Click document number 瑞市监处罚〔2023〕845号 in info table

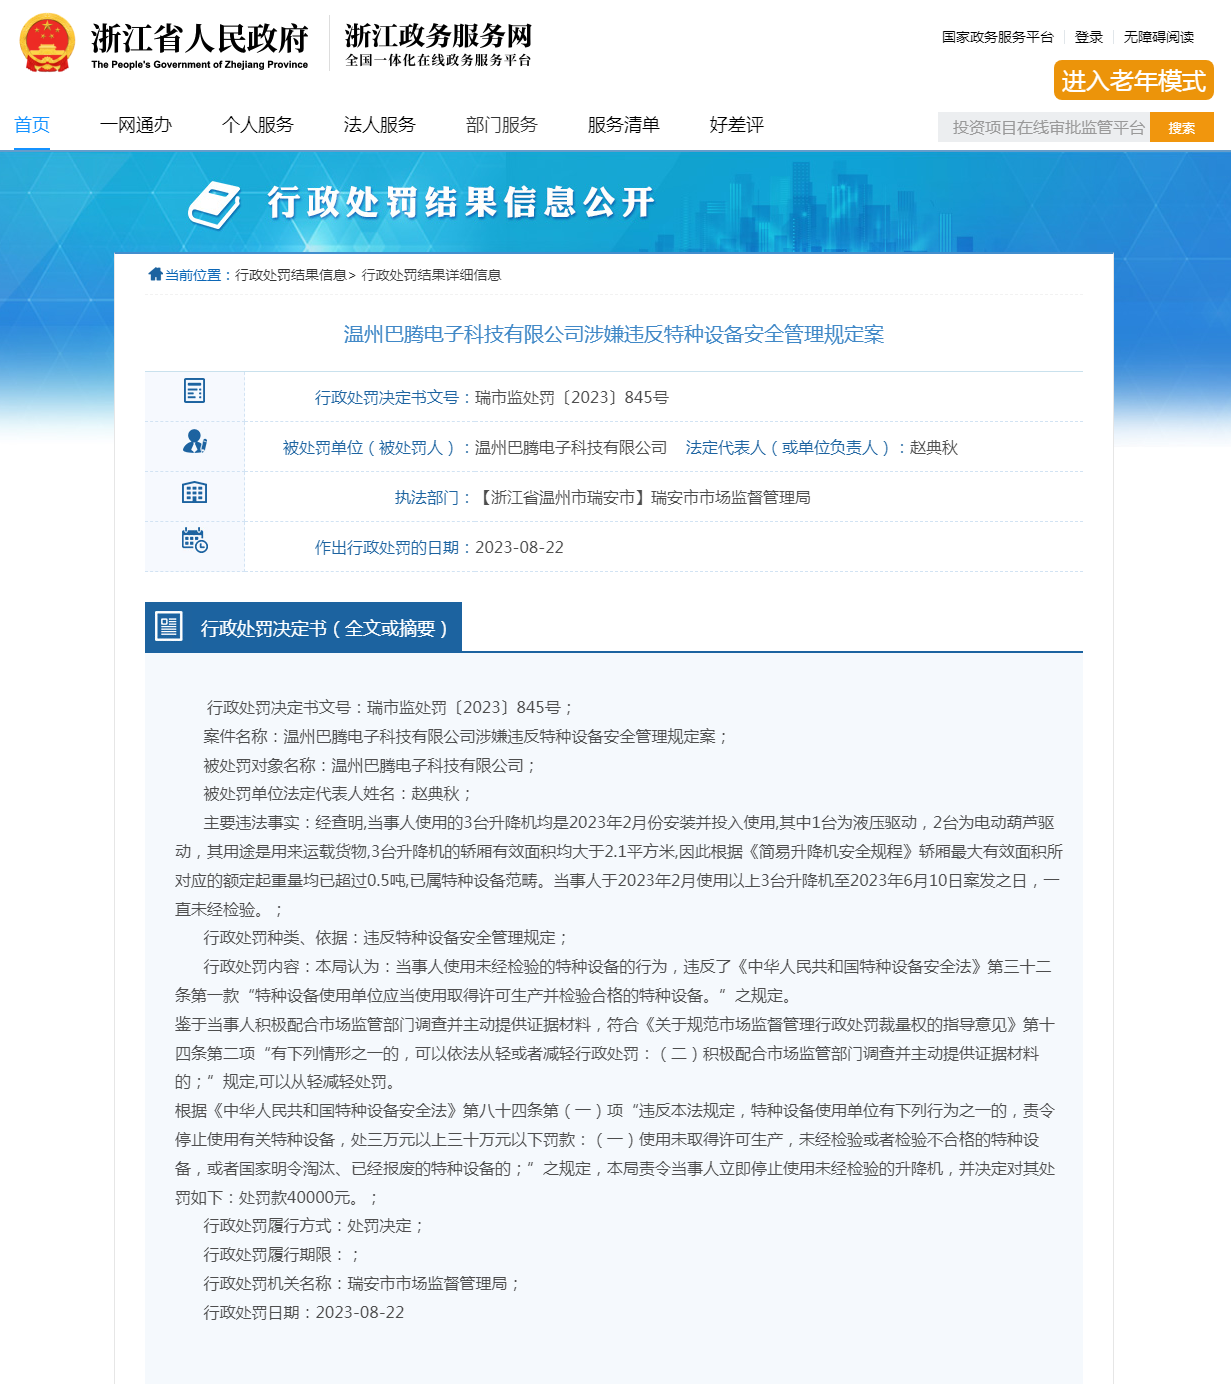572,397
